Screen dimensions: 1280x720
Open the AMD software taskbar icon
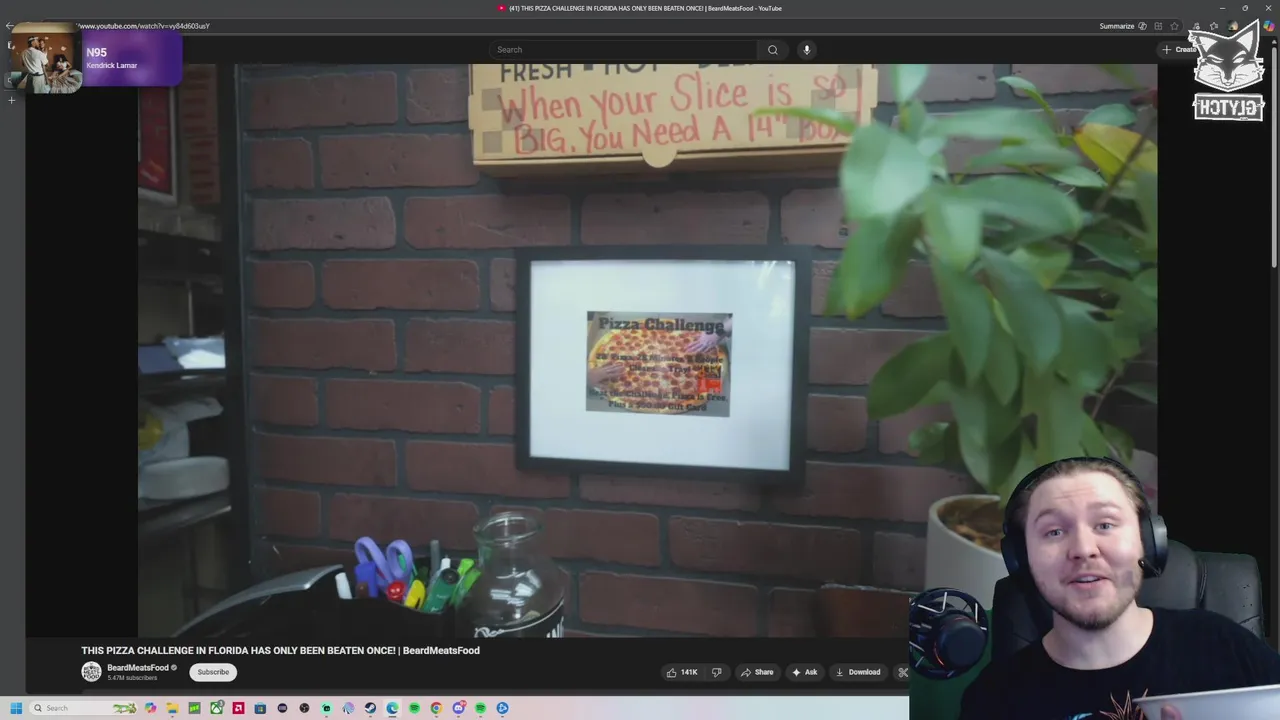click(238, 708)
